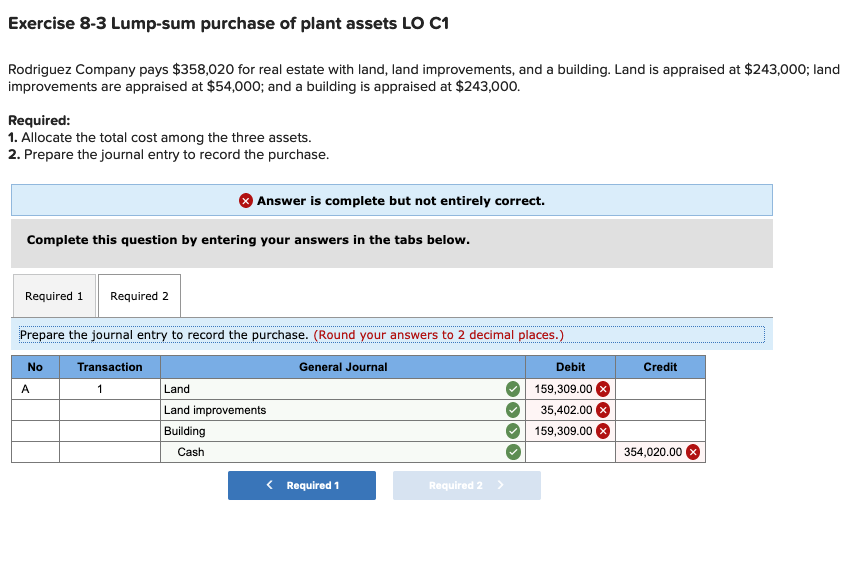Click the grayed Required 2 navigation button

pyautogui.click(x=466, y=485)
